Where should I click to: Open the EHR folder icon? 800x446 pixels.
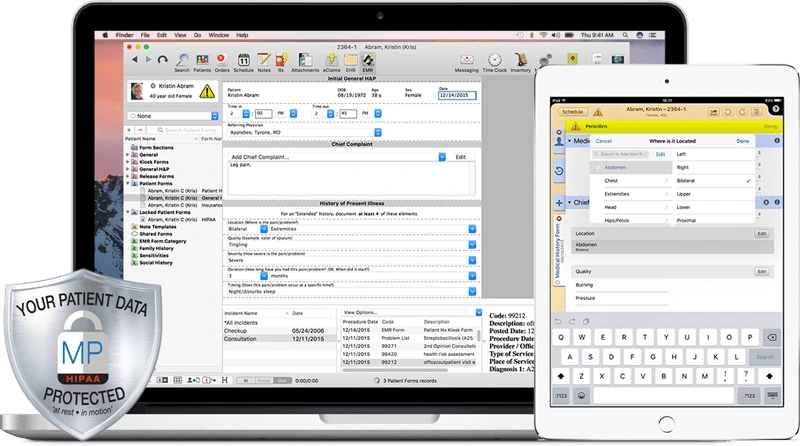click(351, 61)
